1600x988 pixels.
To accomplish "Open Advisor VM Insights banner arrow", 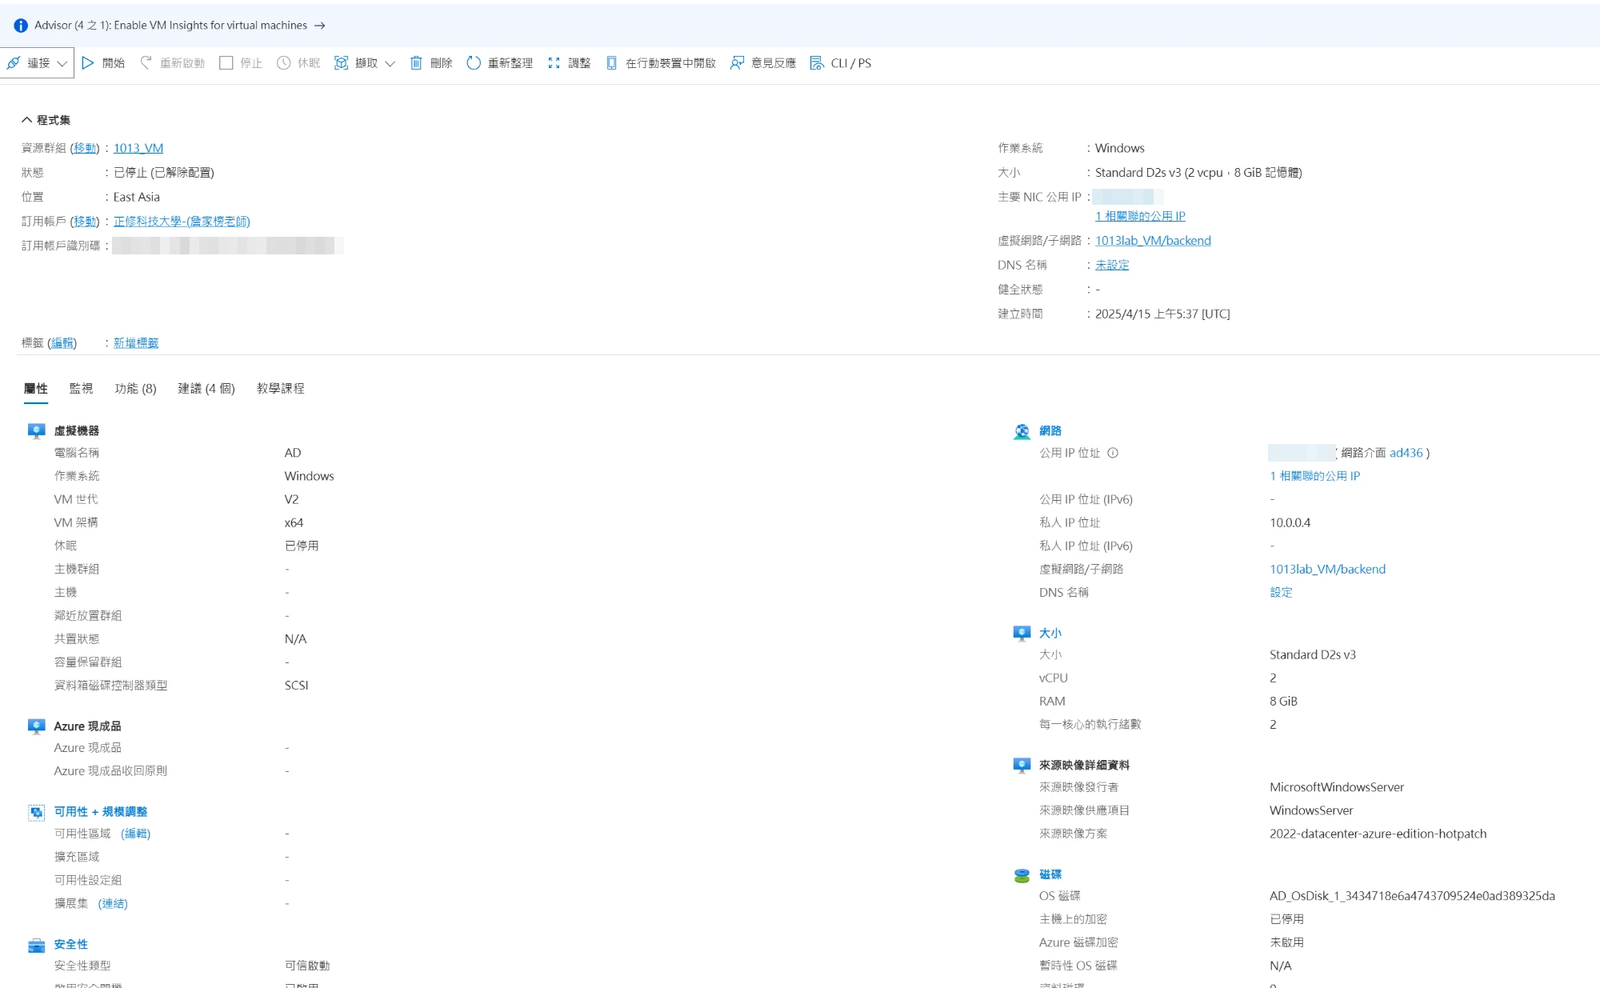I will coord(319,25).
